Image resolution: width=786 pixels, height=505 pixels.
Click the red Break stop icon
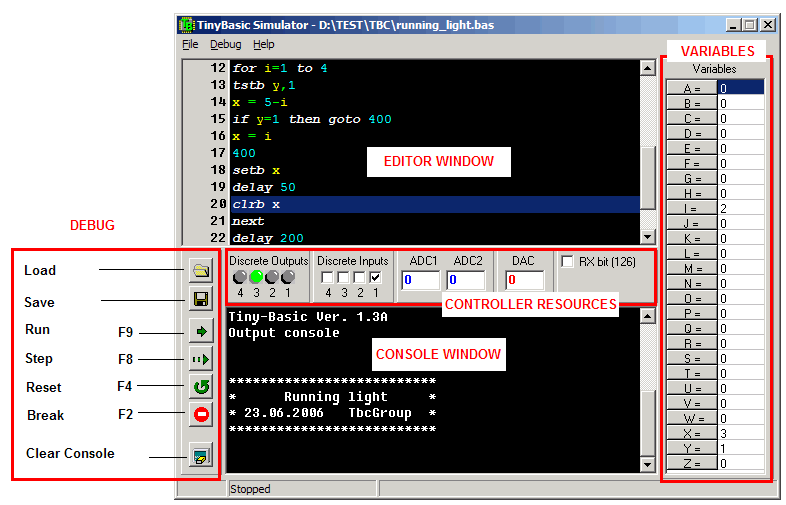point(200,414)
